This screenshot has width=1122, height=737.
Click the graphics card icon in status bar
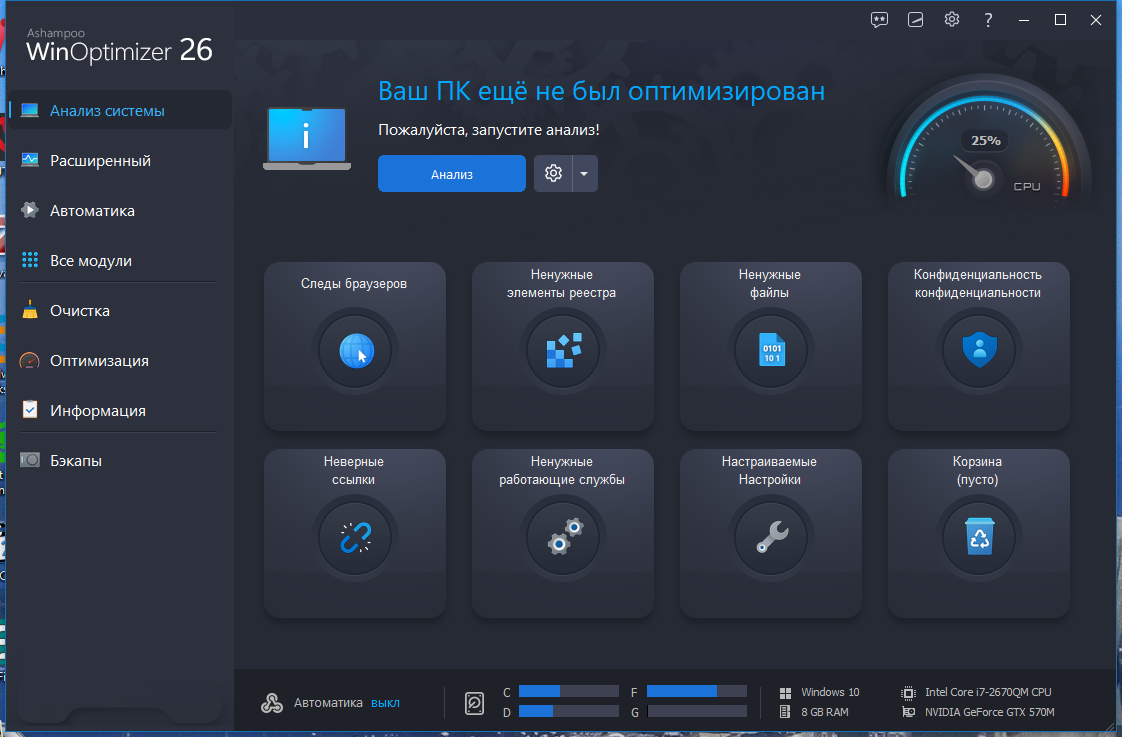[908, 712]
